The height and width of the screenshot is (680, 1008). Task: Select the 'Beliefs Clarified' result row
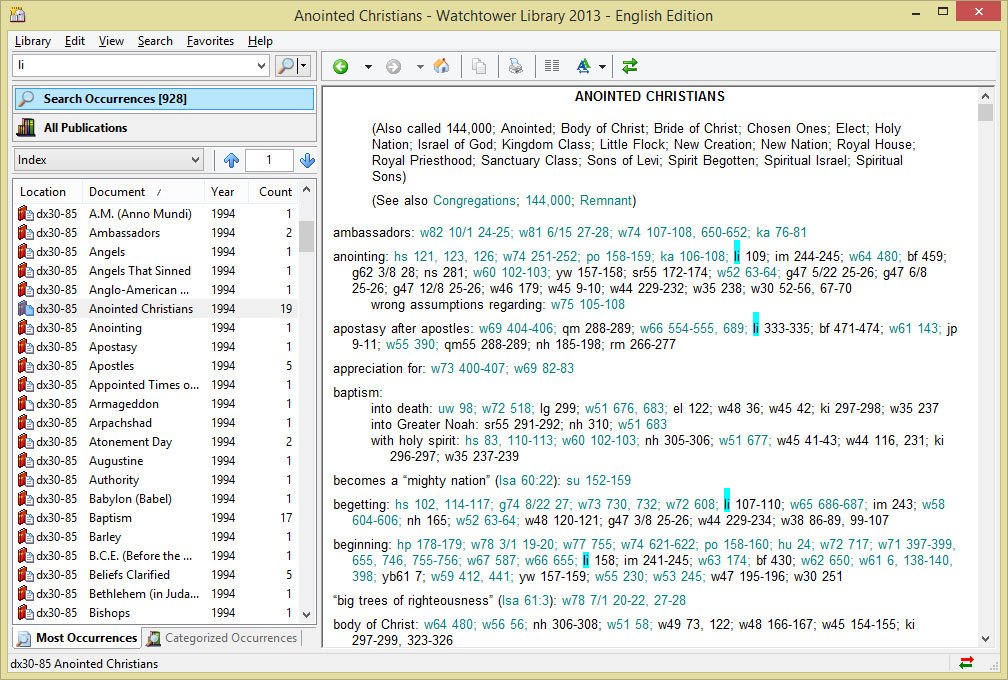pyautogui.click(x=156, y=575)
